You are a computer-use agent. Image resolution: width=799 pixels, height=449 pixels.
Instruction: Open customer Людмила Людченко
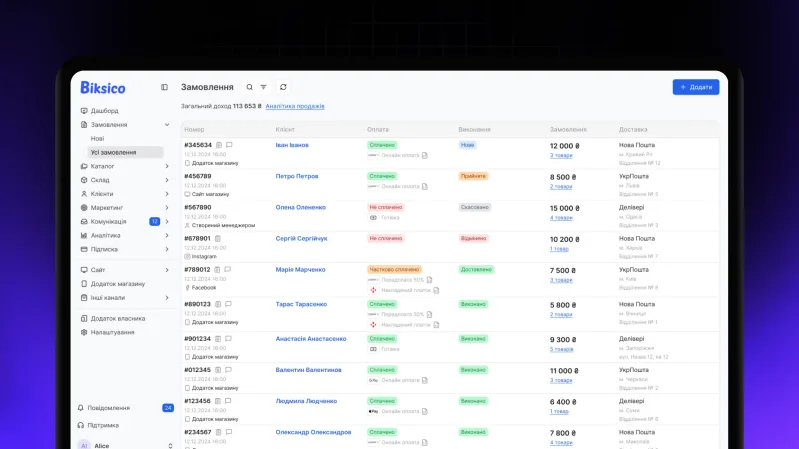pyautogui.click(x=306, y=401)
